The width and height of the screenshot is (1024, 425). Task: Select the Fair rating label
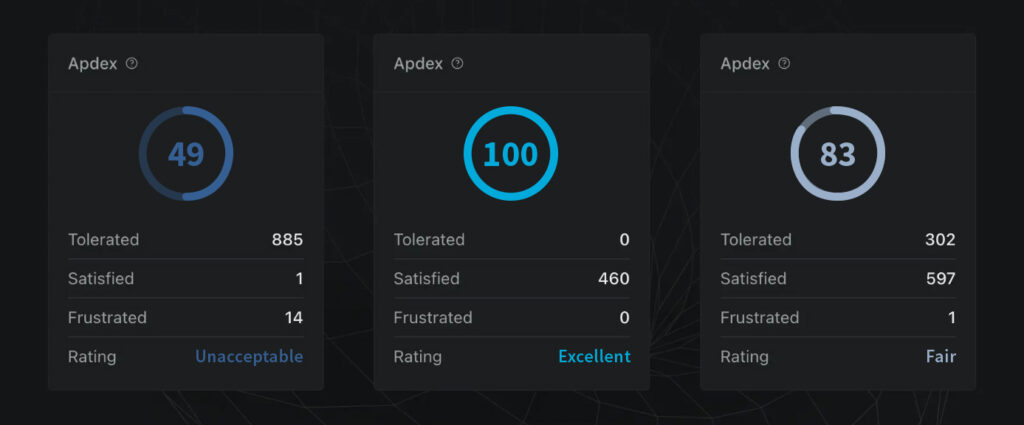click(941, 356)
